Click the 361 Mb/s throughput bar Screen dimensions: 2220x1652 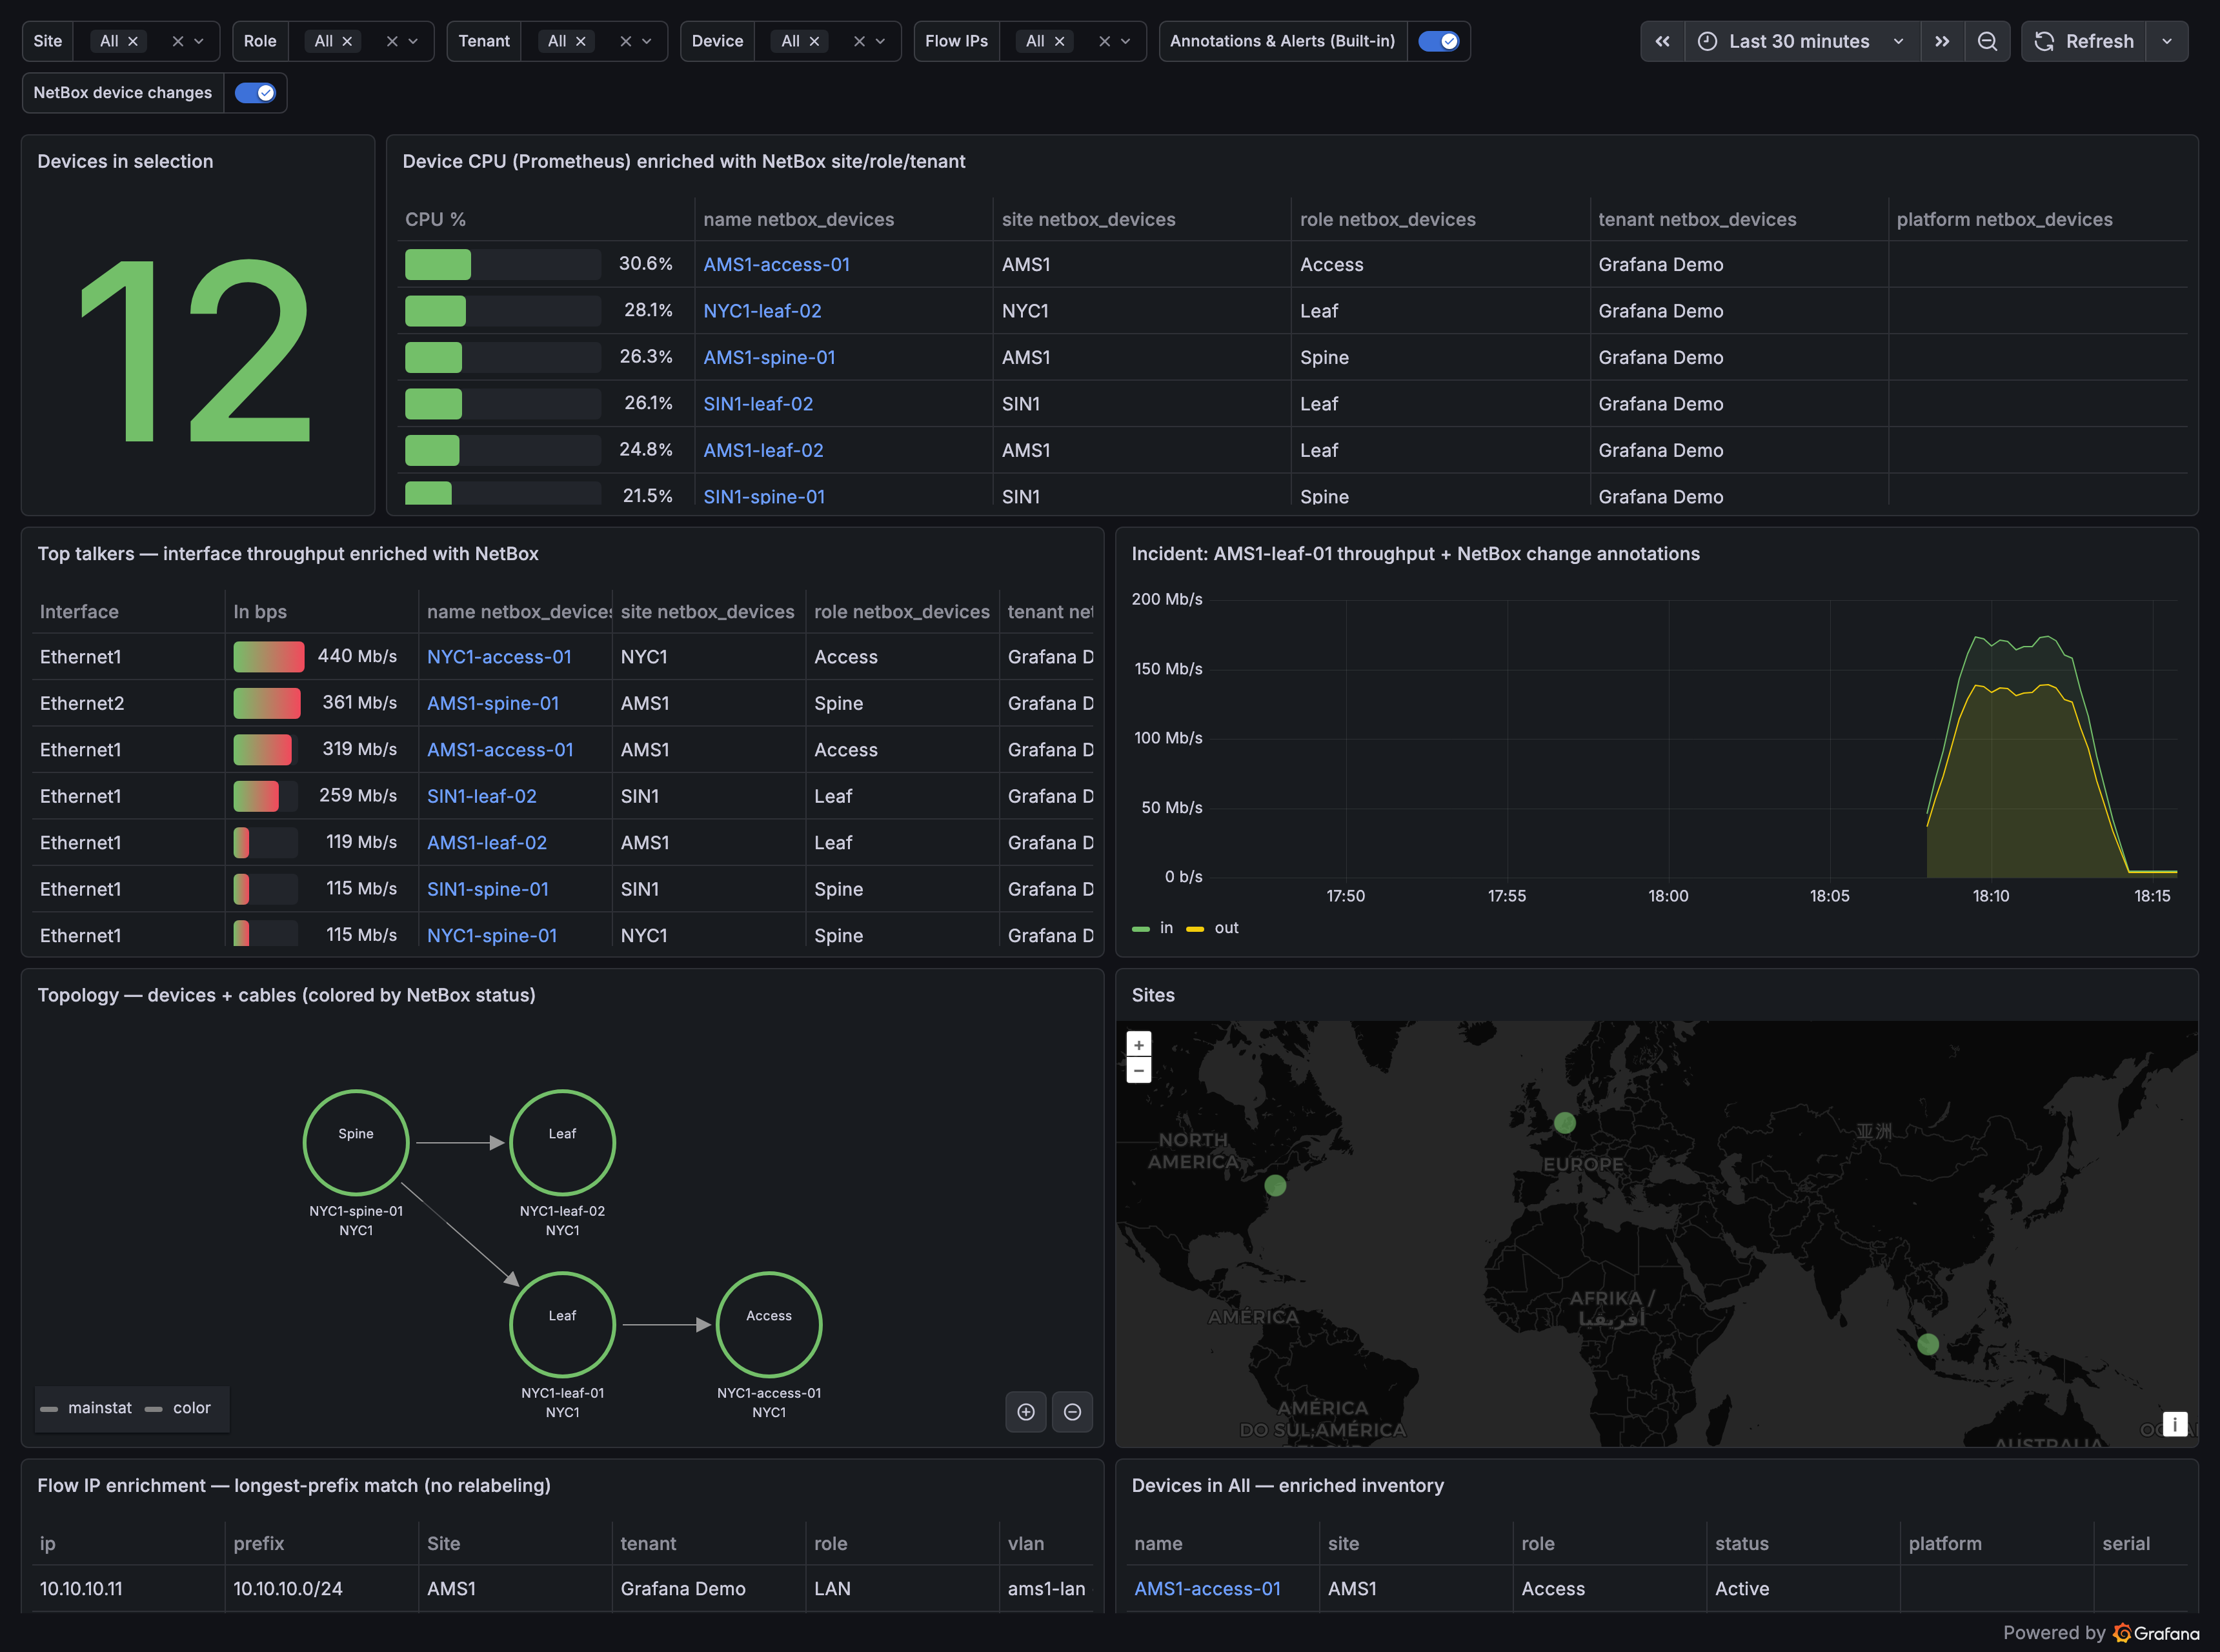pyautogui.click(x=267, y=703)
